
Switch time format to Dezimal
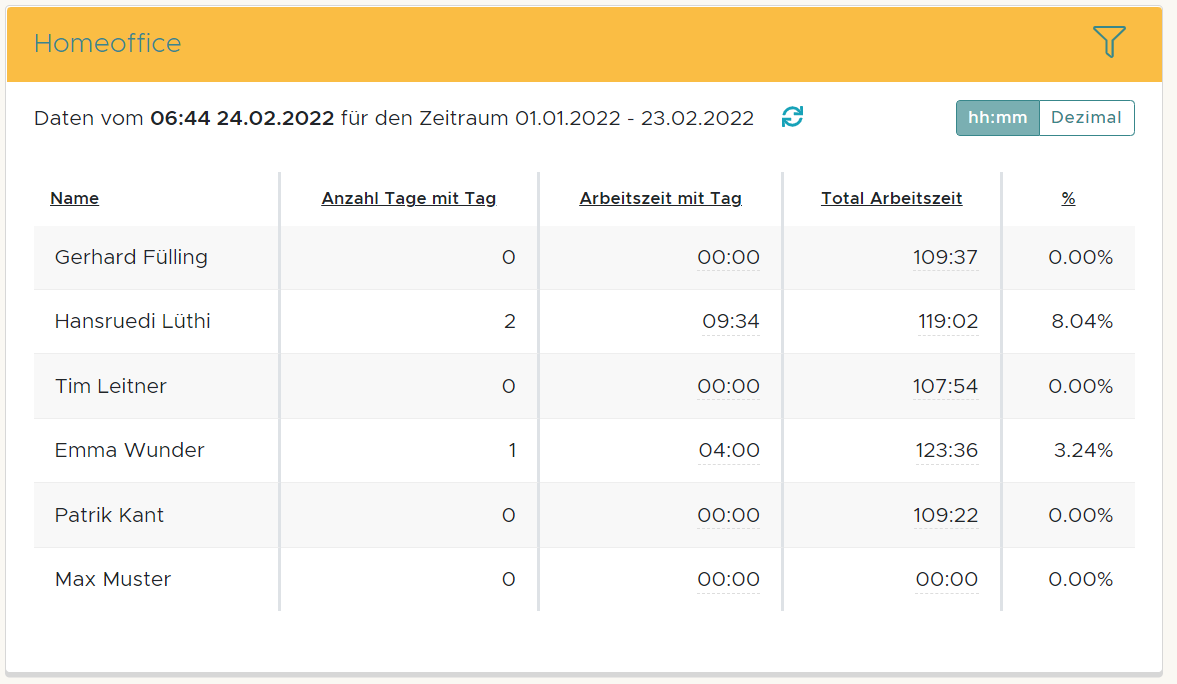(1086, 118)
